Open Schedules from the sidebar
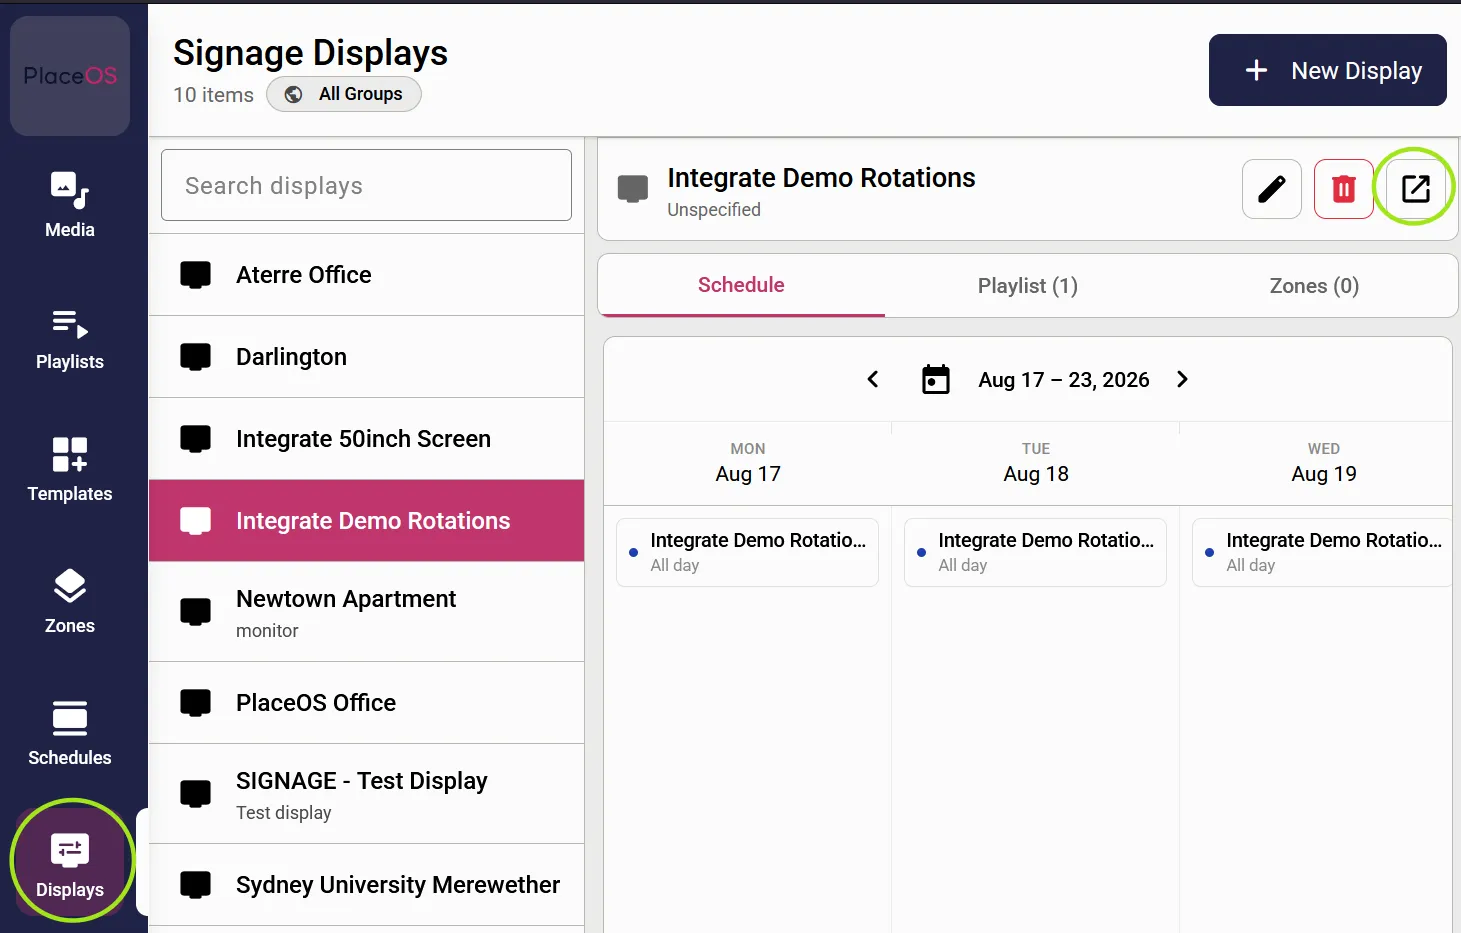Screen dimensions: 1461x933 pyautogui.click(x=70, y=734)
